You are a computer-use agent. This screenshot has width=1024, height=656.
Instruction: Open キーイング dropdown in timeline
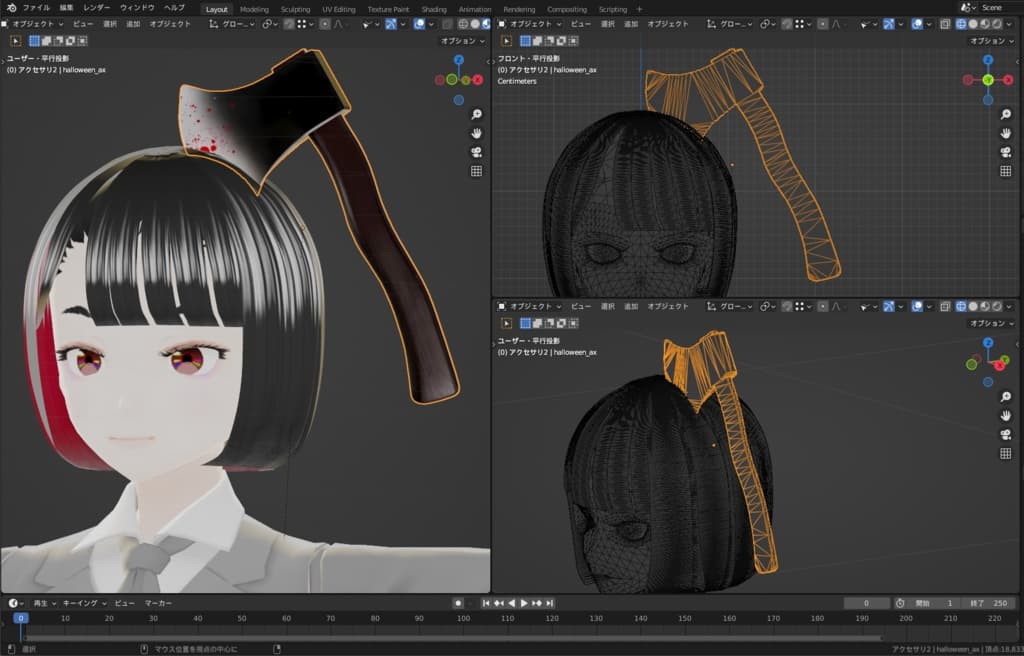pos(84,603)
